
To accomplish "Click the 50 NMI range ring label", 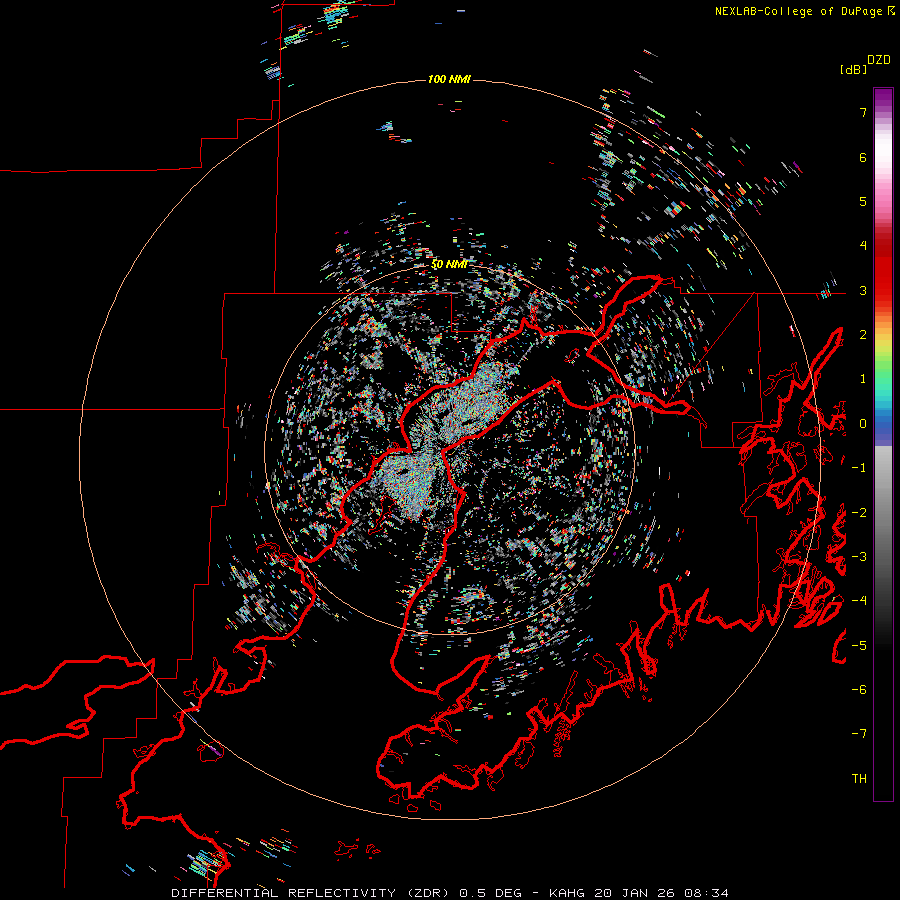I will [449, 264].
